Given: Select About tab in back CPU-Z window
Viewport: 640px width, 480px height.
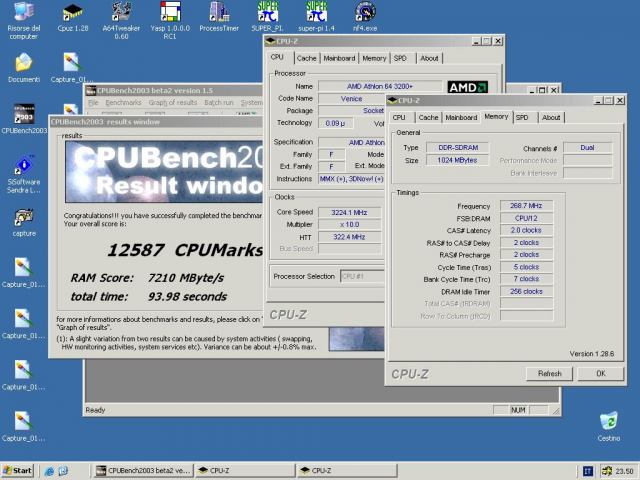Looking at the screenshot, I should coord(429,58).
